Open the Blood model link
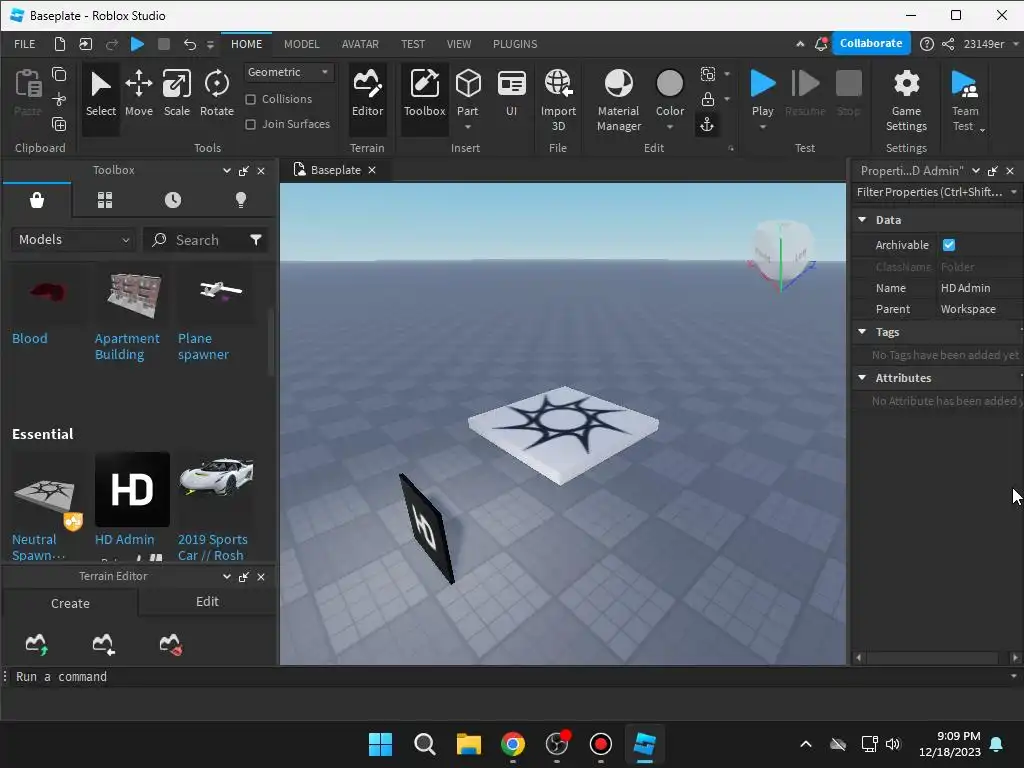 pyautogui.click(x=29, y=338)
